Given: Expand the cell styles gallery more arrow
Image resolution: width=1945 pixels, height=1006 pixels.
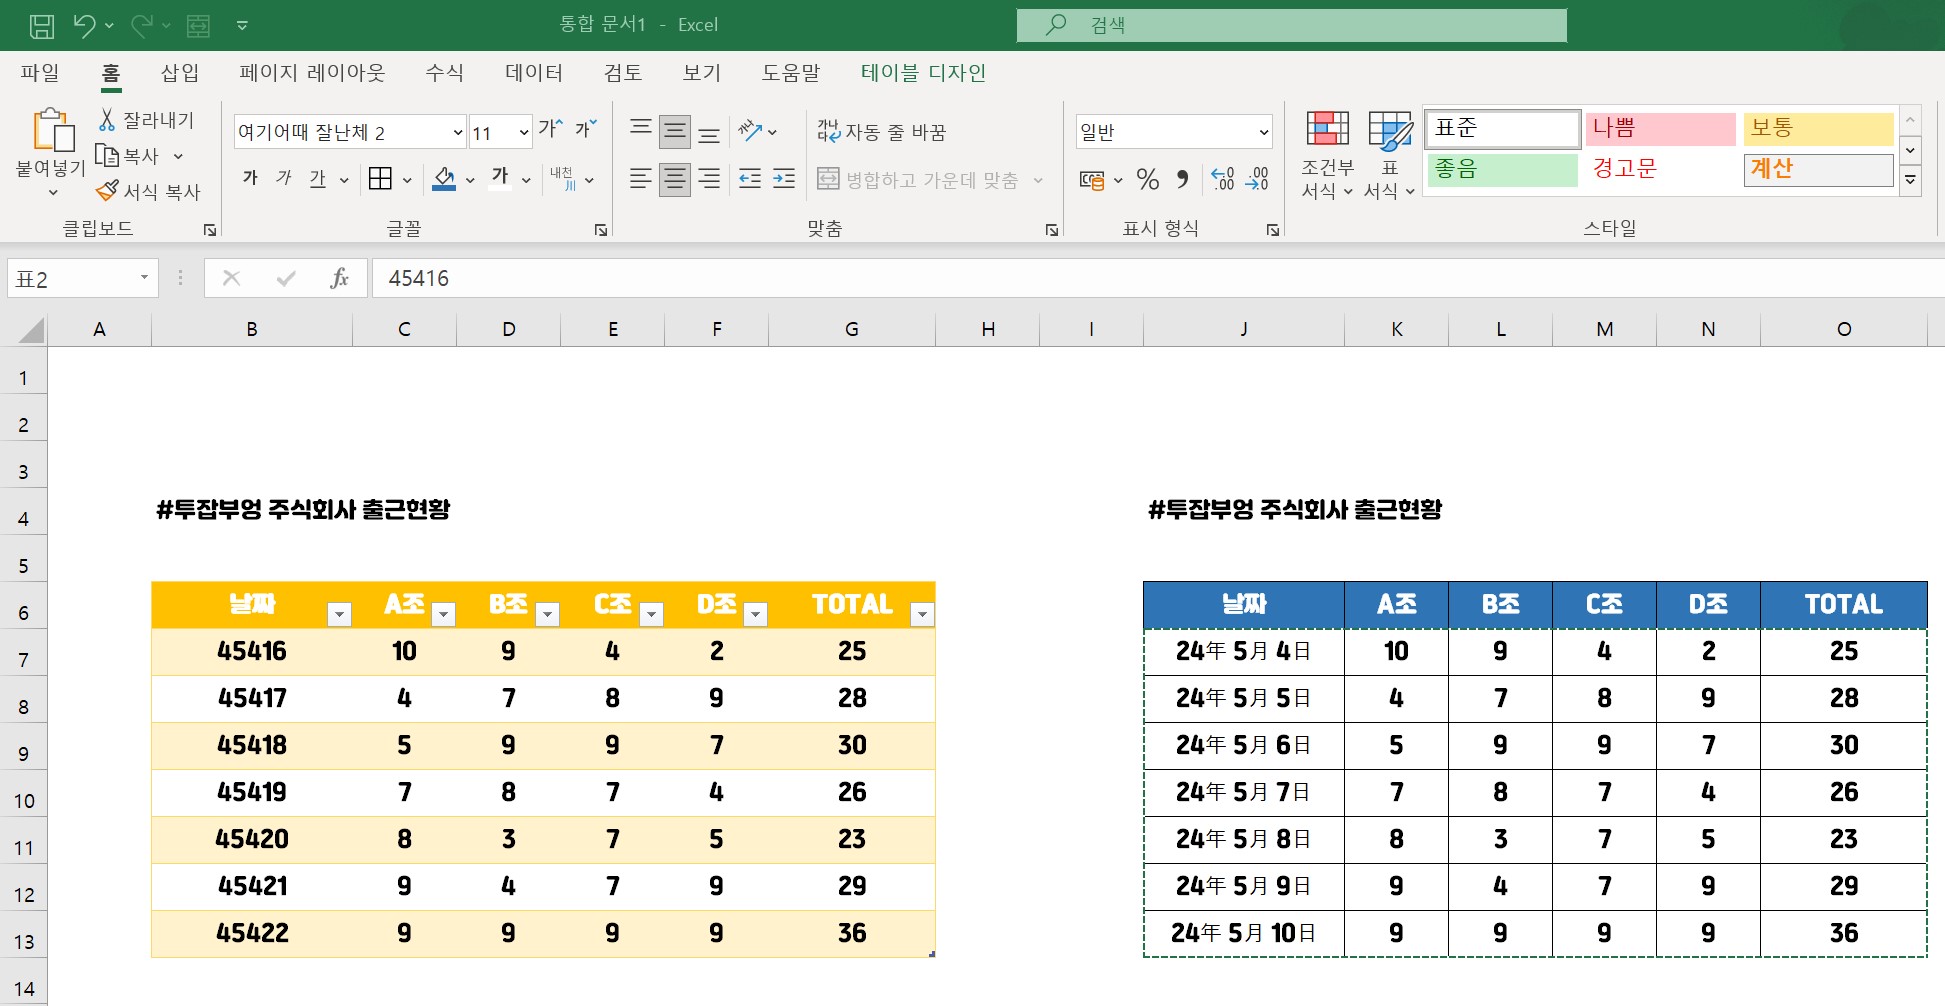Looking at the screenshot, I should (x=1910, y=180).
